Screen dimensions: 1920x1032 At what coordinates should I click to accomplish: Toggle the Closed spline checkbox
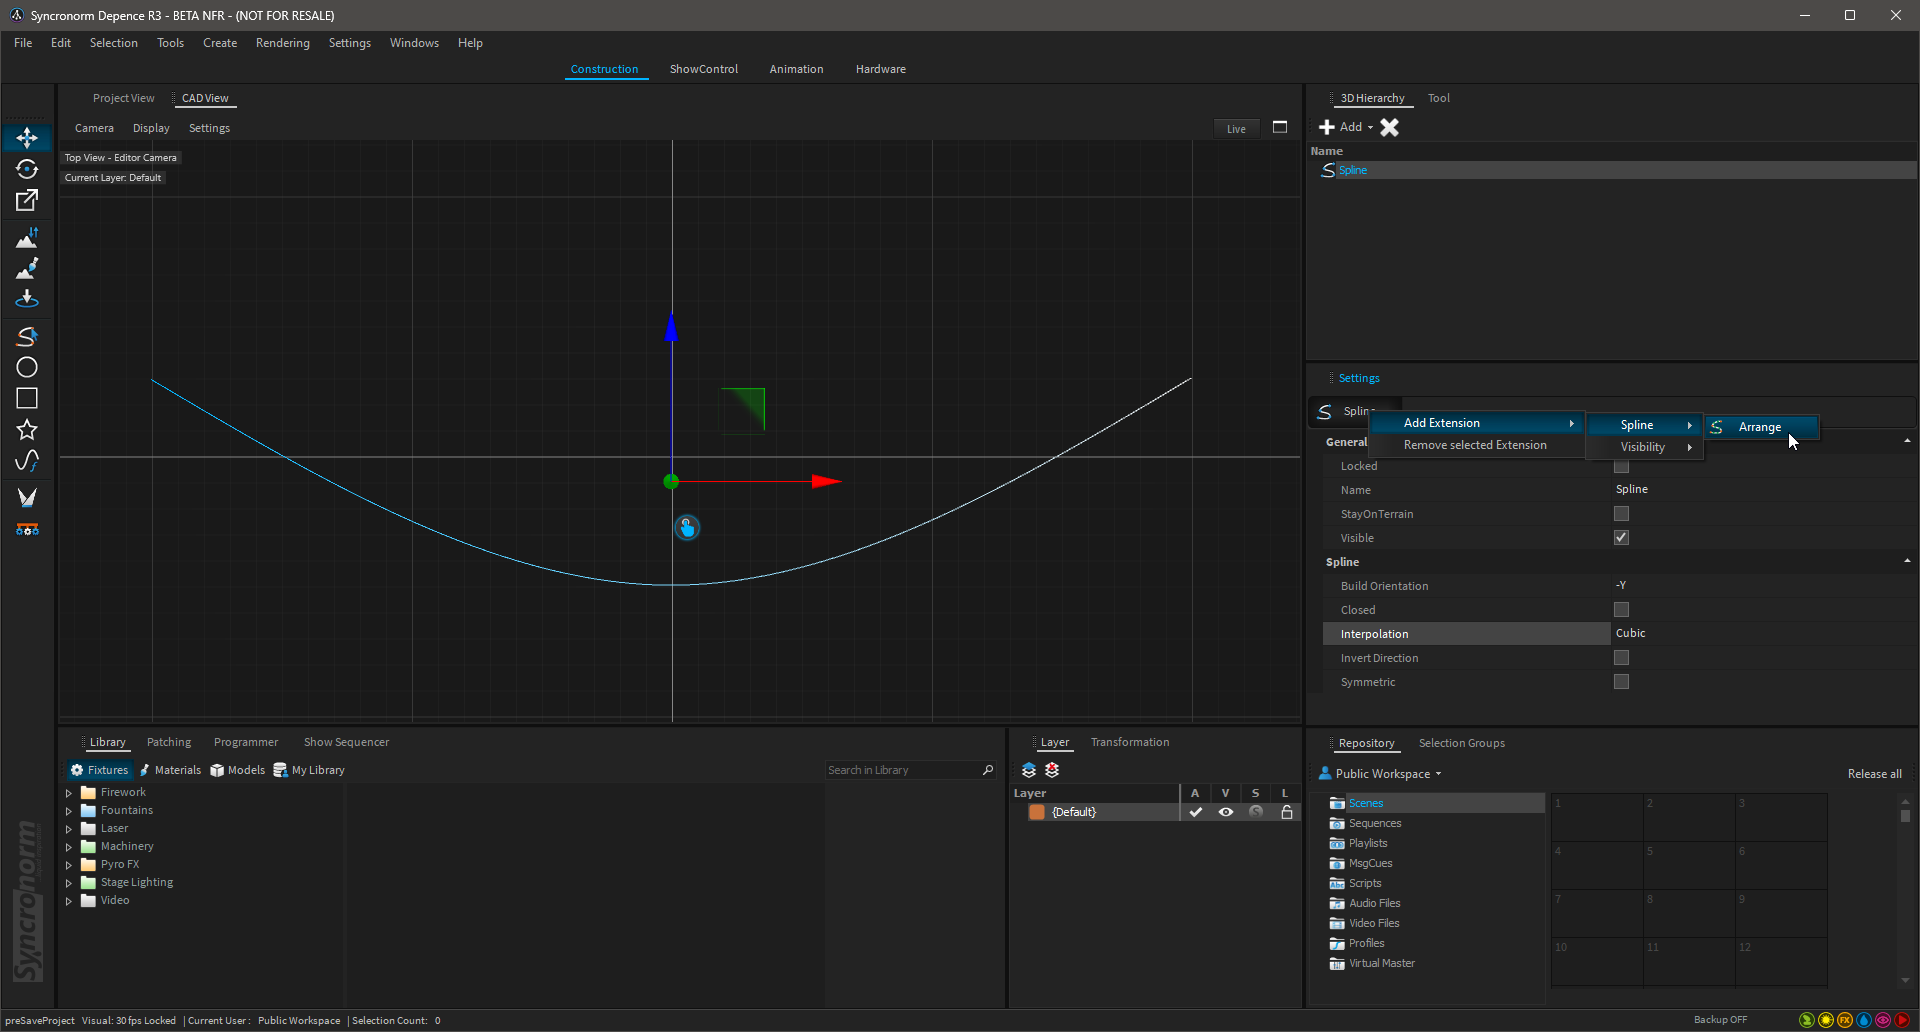tap(1621, 609)
